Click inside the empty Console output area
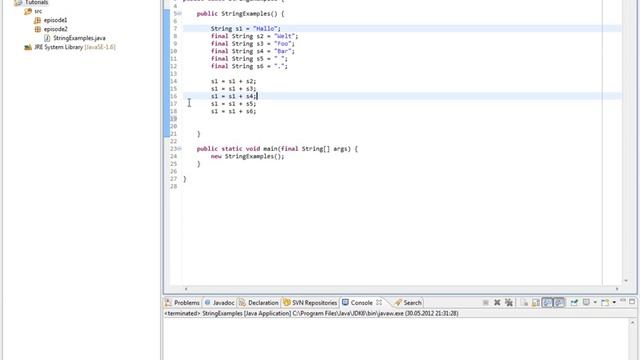This screenshot has height=360, width=640. pos(395,339)
